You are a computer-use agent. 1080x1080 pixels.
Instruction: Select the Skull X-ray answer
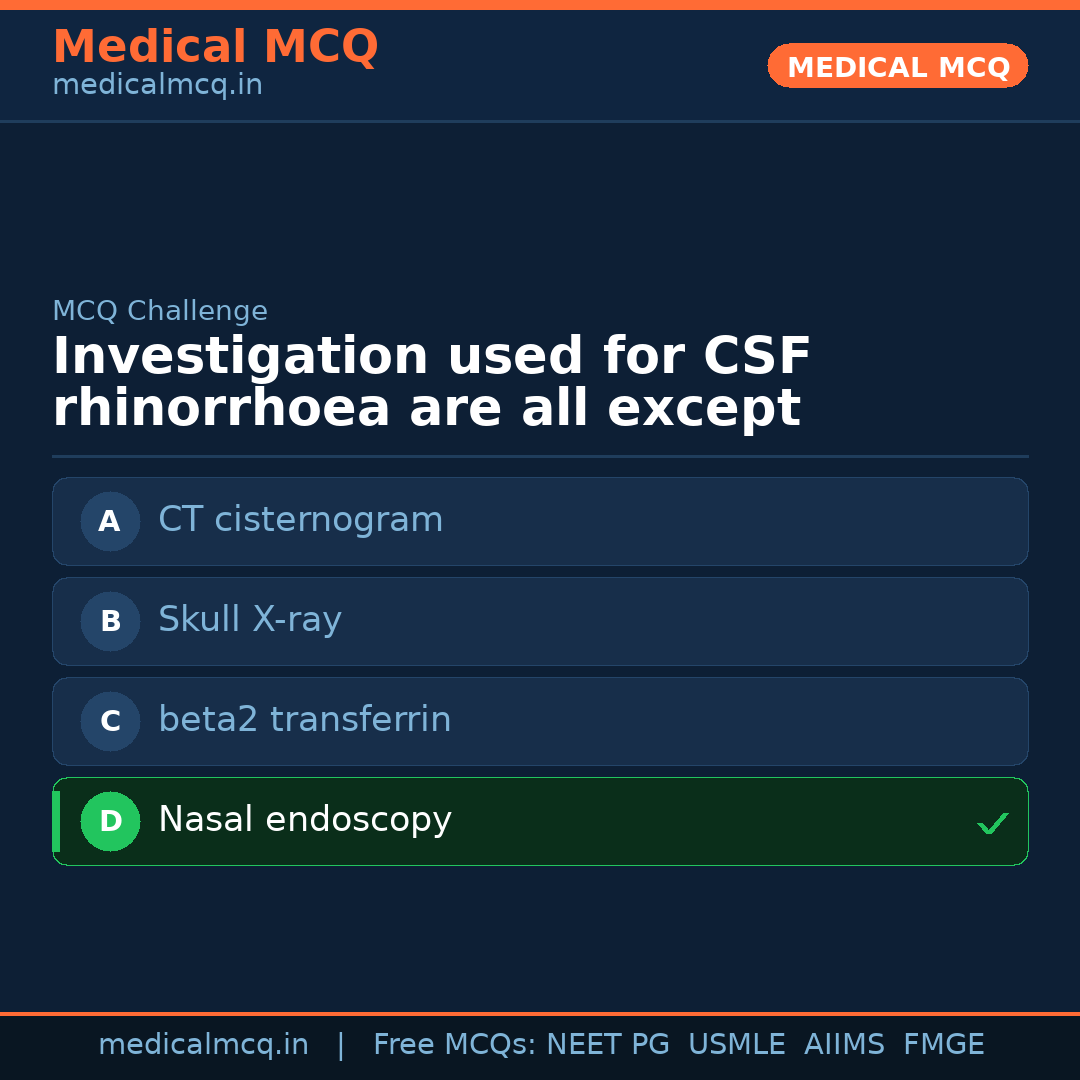250,620
